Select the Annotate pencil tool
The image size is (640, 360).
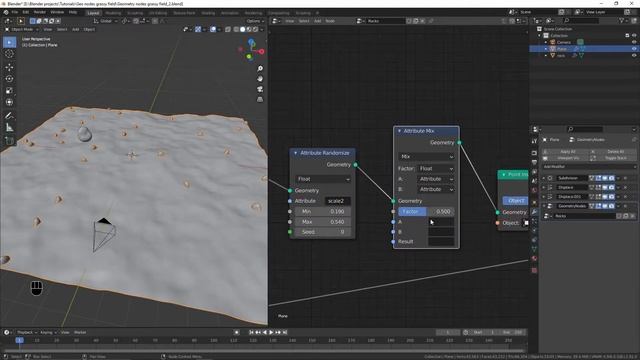point(9,116)
